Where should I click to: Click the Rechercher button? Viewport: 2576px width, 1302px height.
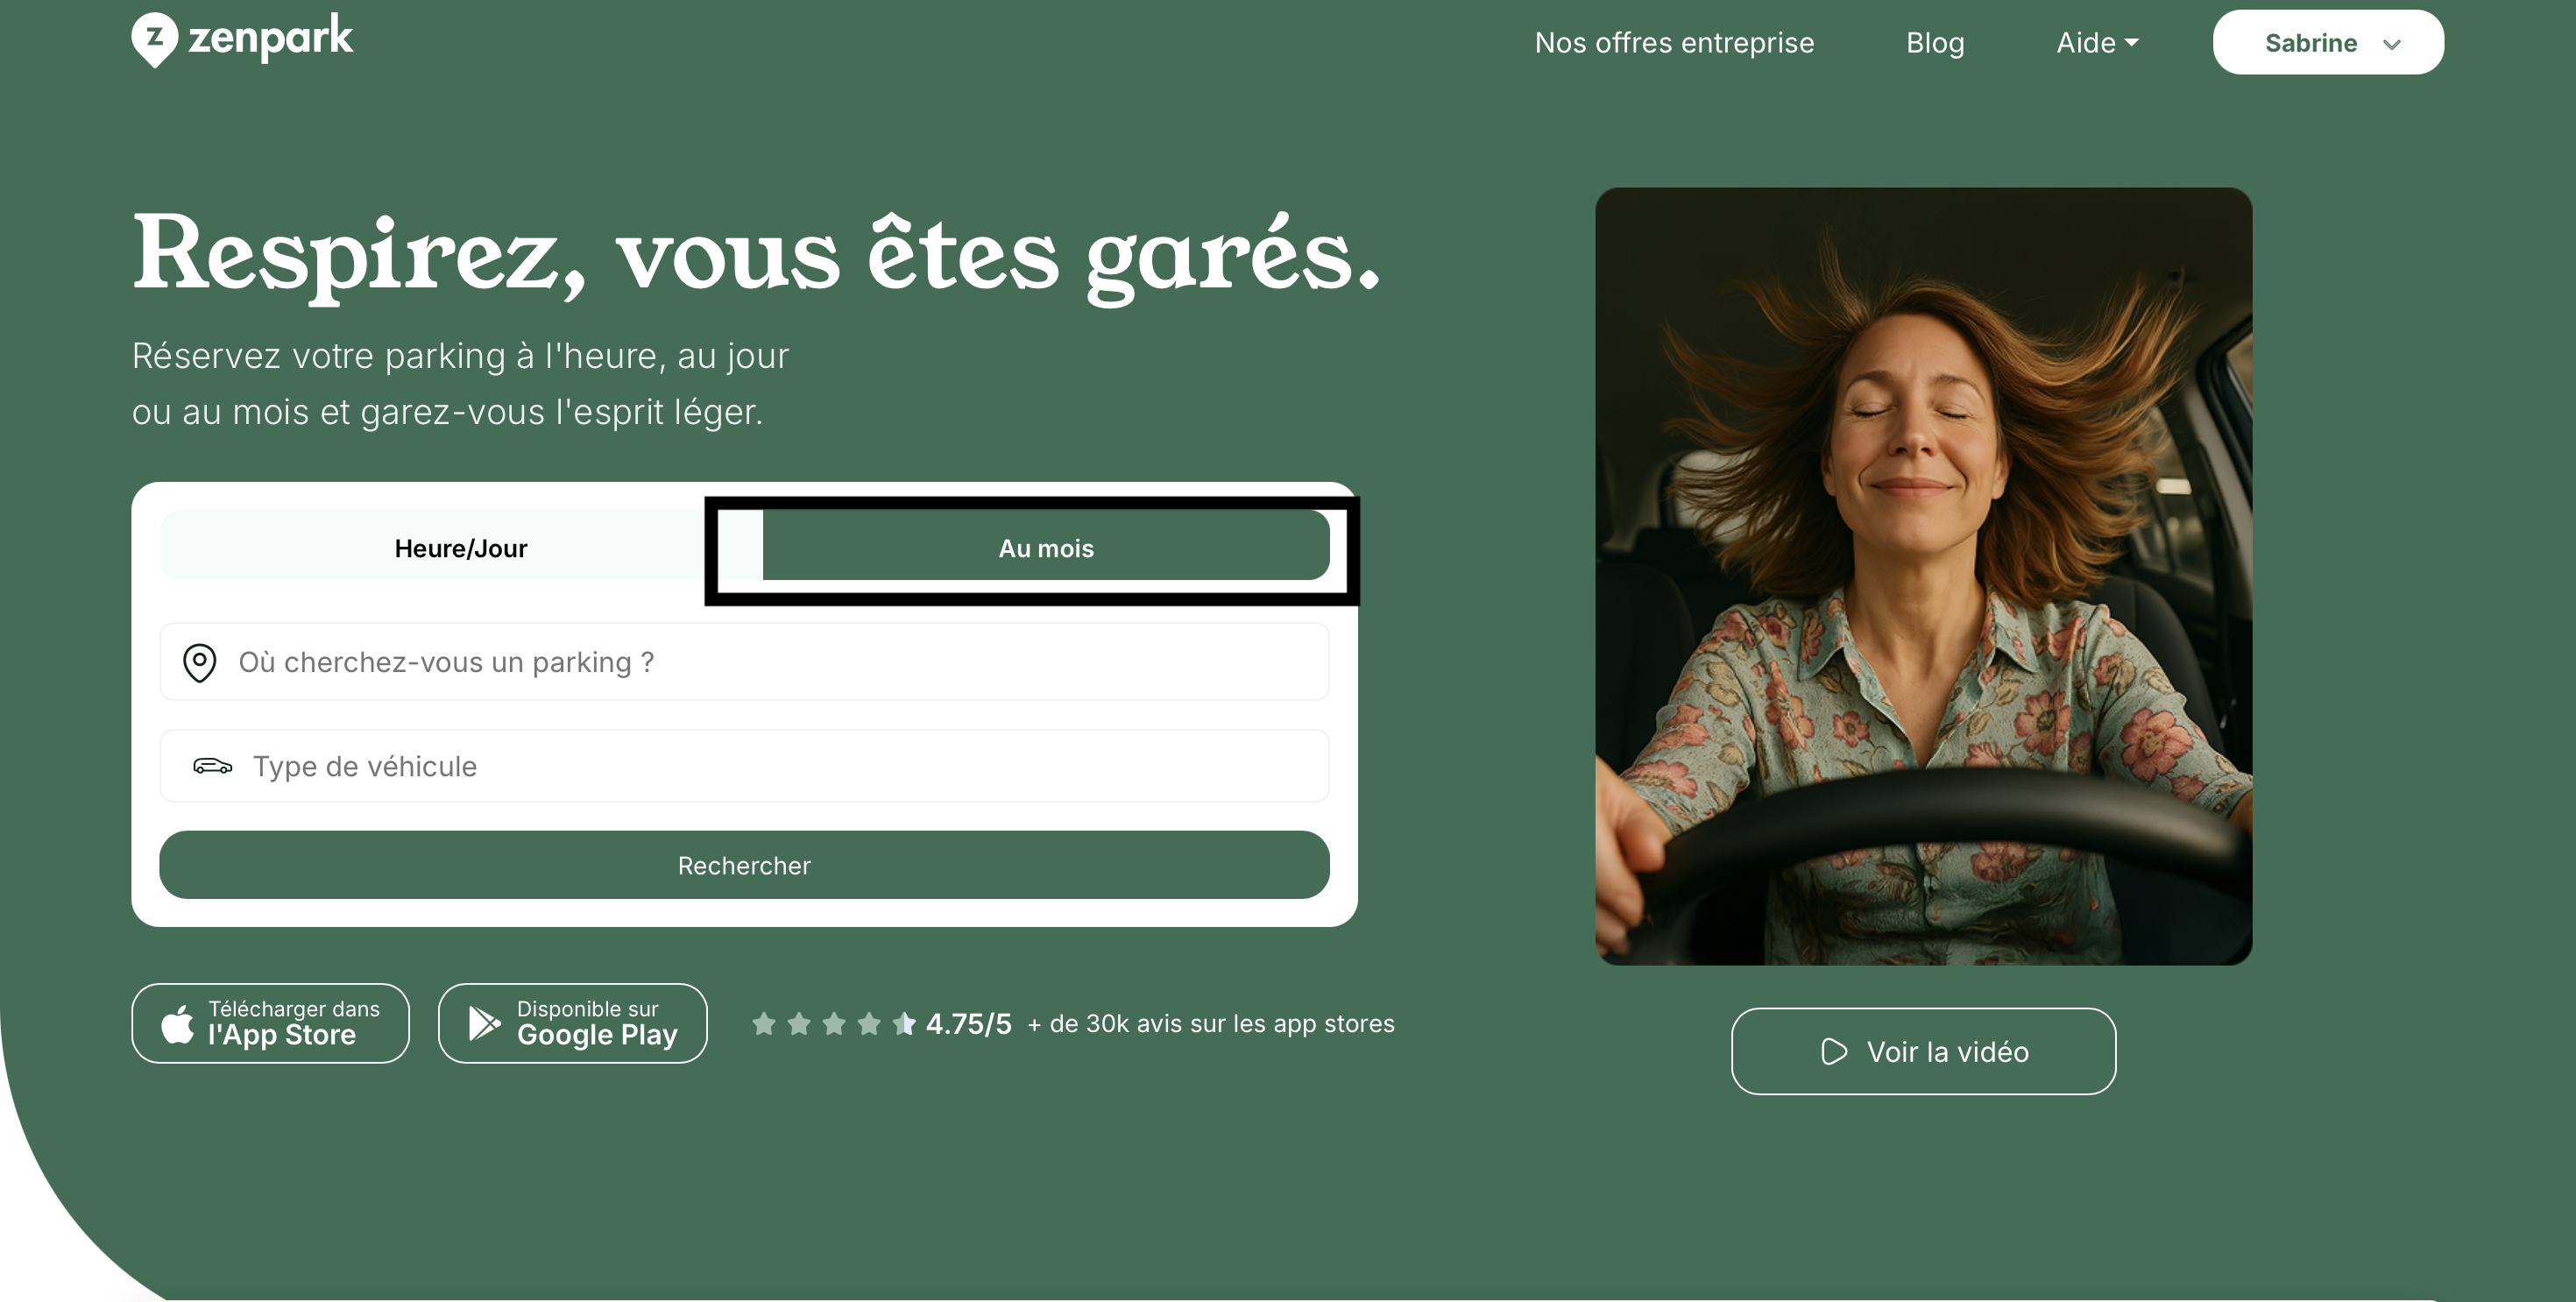point(744,865)
